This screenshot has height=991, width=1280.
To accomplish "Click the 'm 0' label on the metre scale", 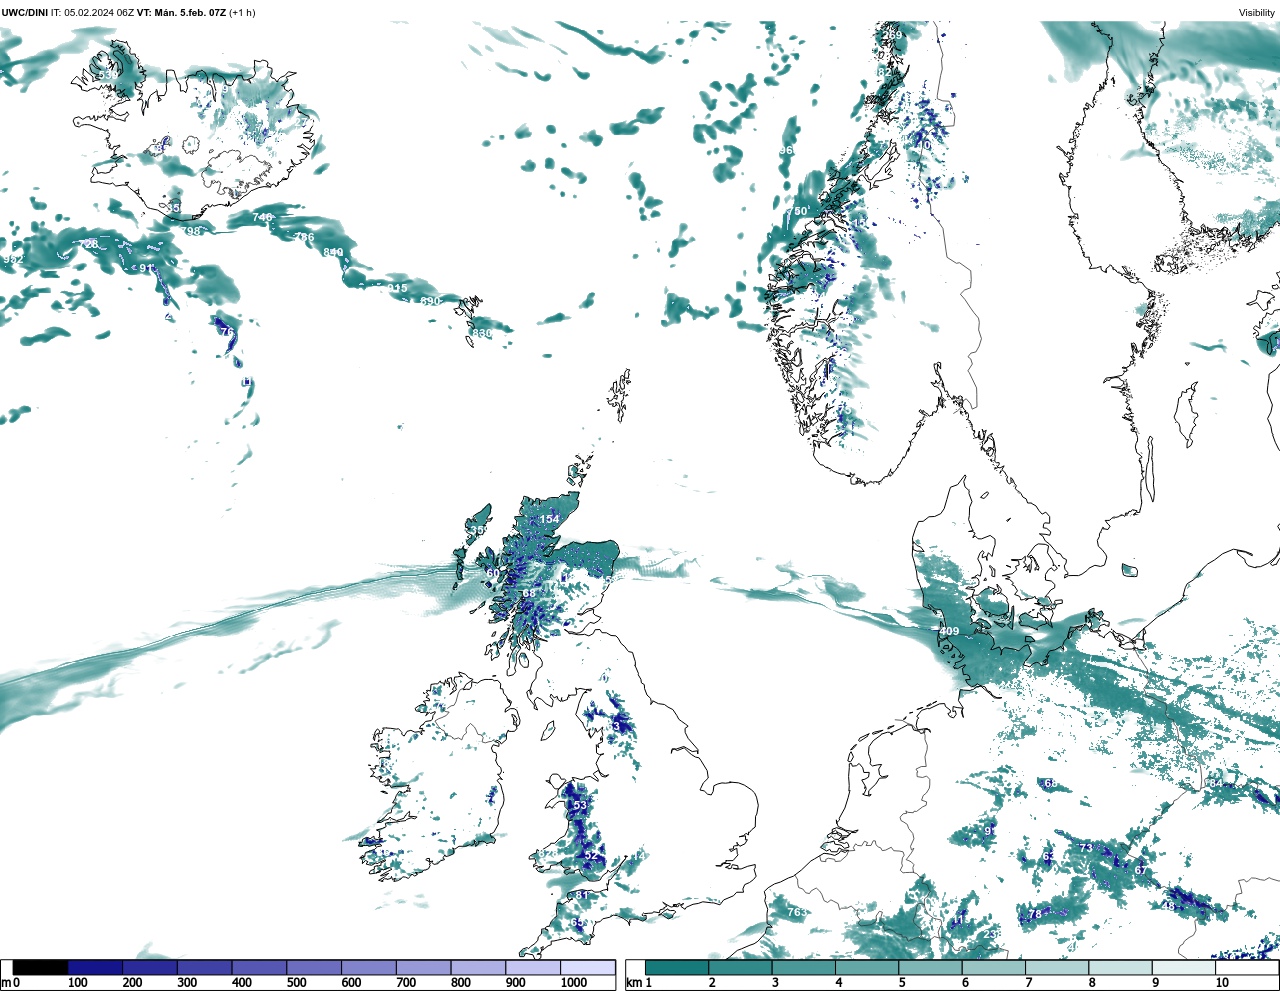I will click(x=10, y=983).
